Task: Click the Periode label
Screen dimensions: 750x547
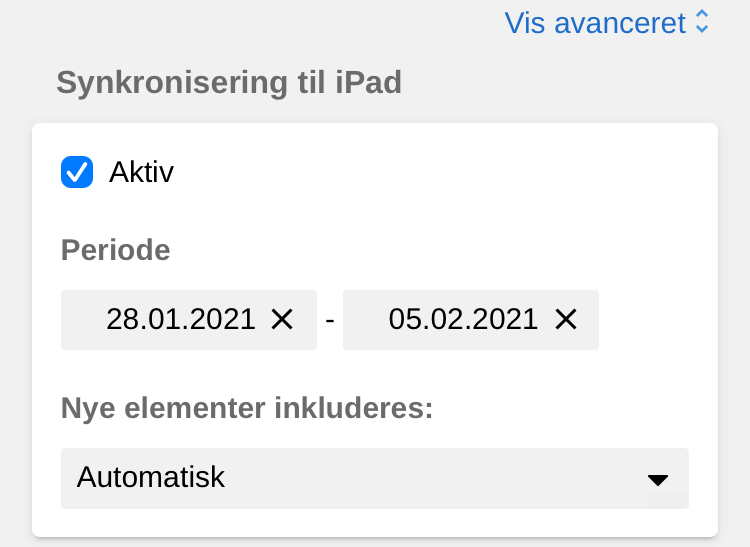Action: [116, 249]
